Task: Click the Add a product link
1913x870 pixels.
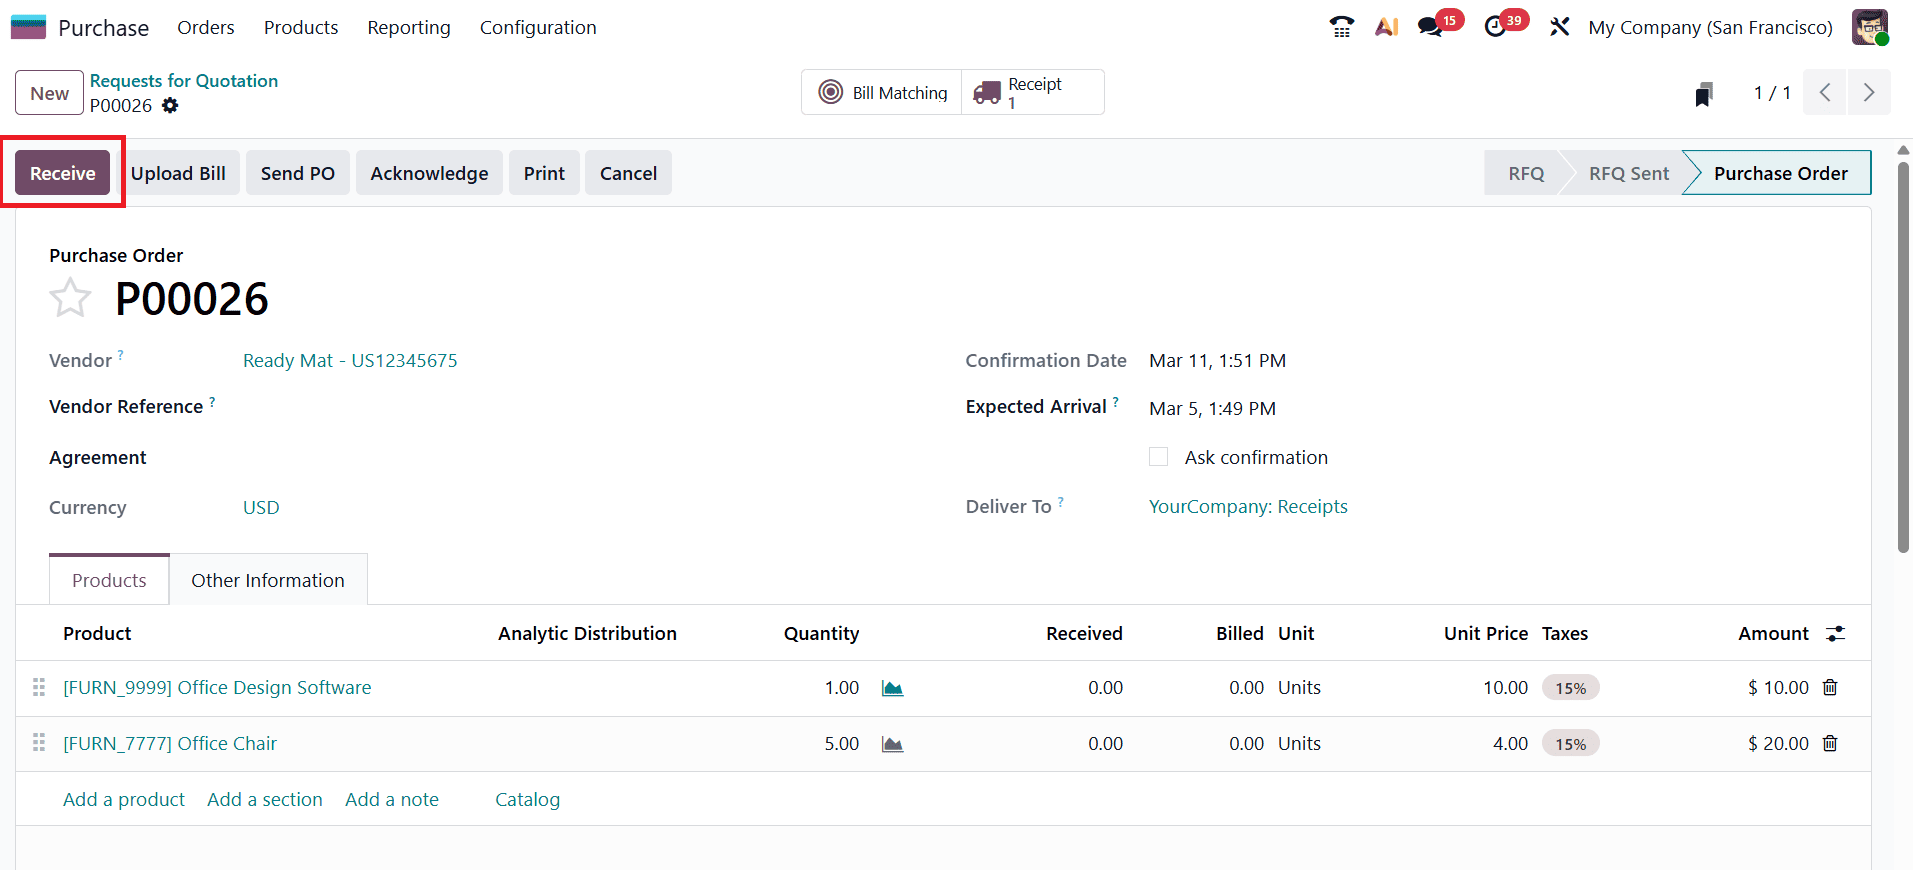Action: pyautogui.click(x=124, y=800)
